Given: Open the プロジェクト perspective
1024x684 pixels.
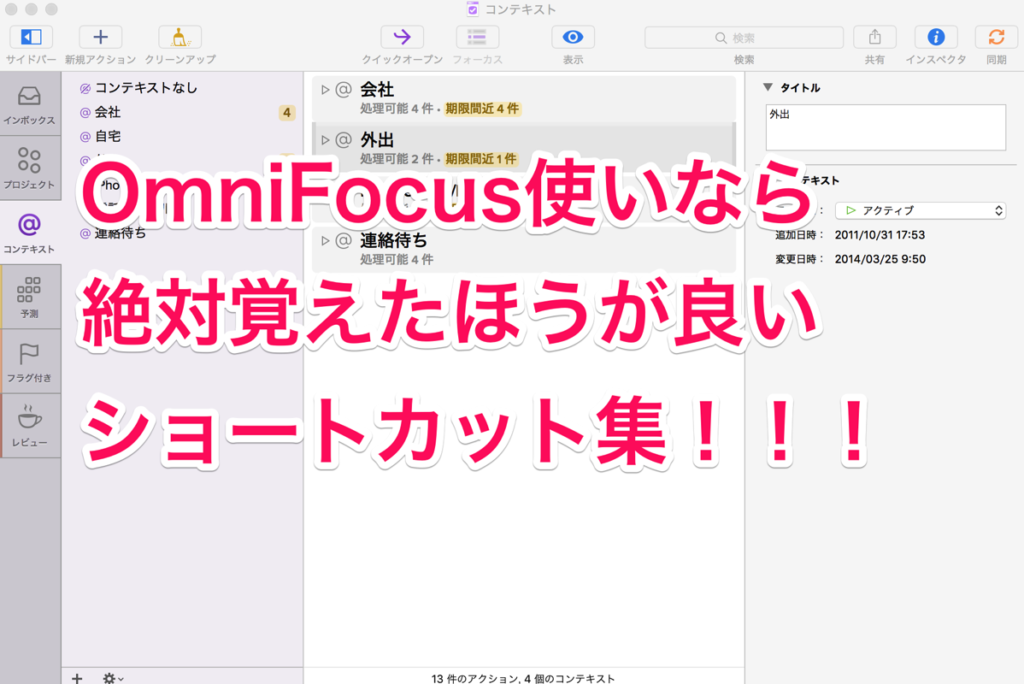Looking at the screenshot, I should (30, 169).
